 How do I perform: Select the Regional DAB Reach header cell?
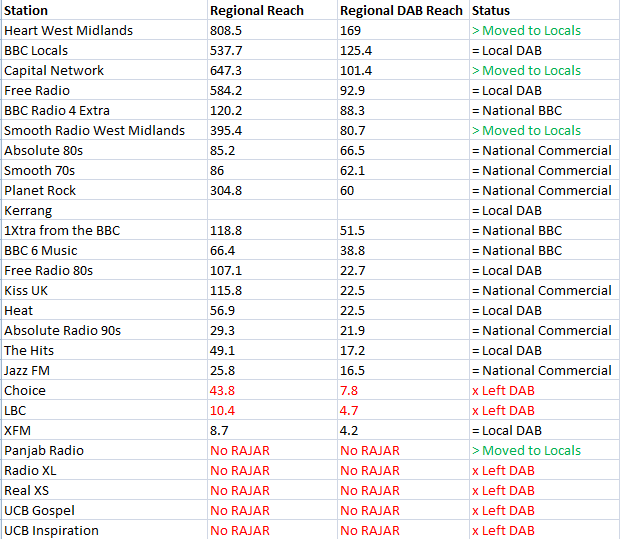[403, 10]
